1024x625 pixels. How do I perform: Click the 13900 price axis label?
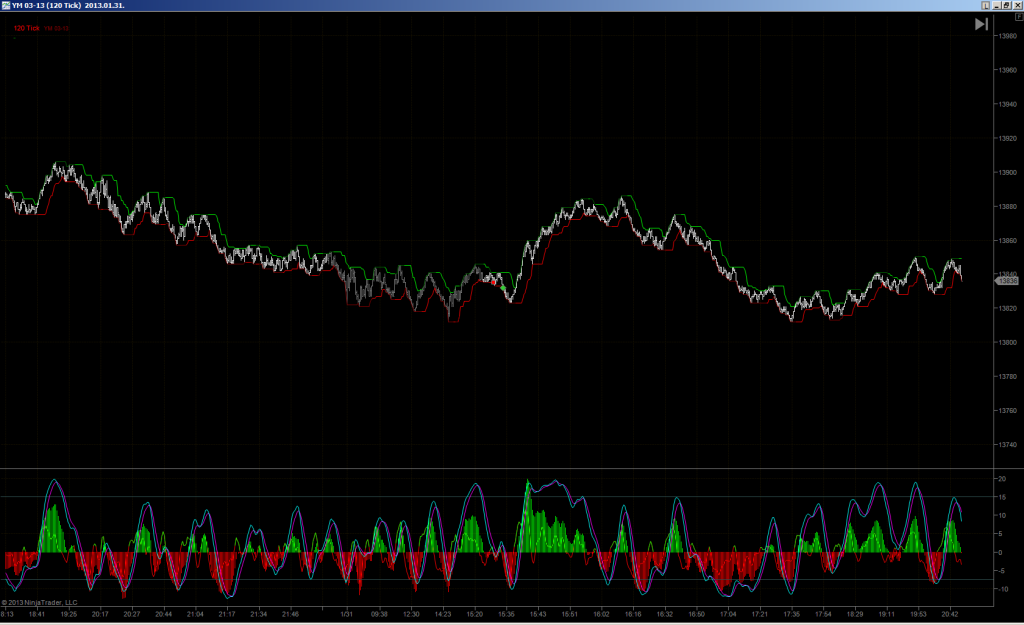(1008, 172)
